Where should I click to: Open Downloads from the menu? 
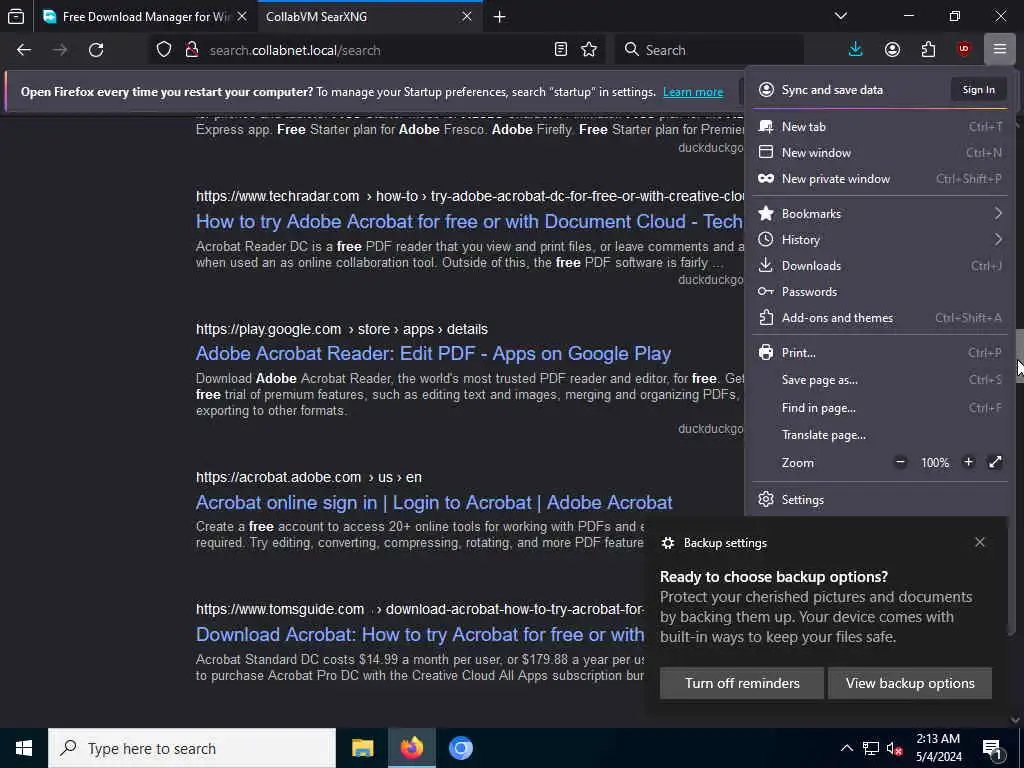tap(880, 266)
